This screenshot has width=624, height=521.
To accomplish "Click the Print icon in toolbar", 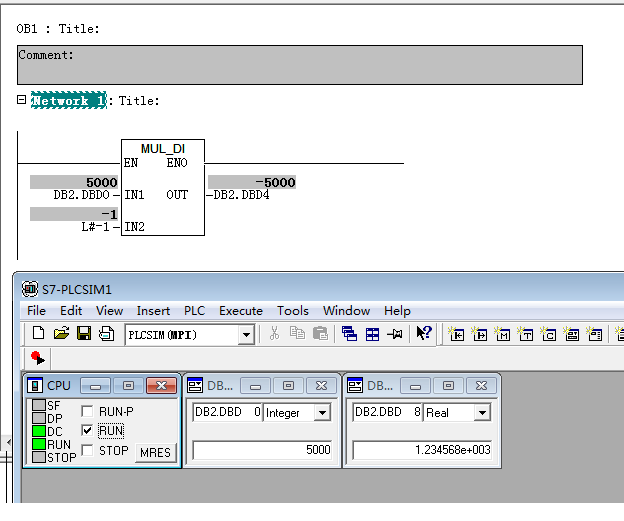I will point(106,334).
